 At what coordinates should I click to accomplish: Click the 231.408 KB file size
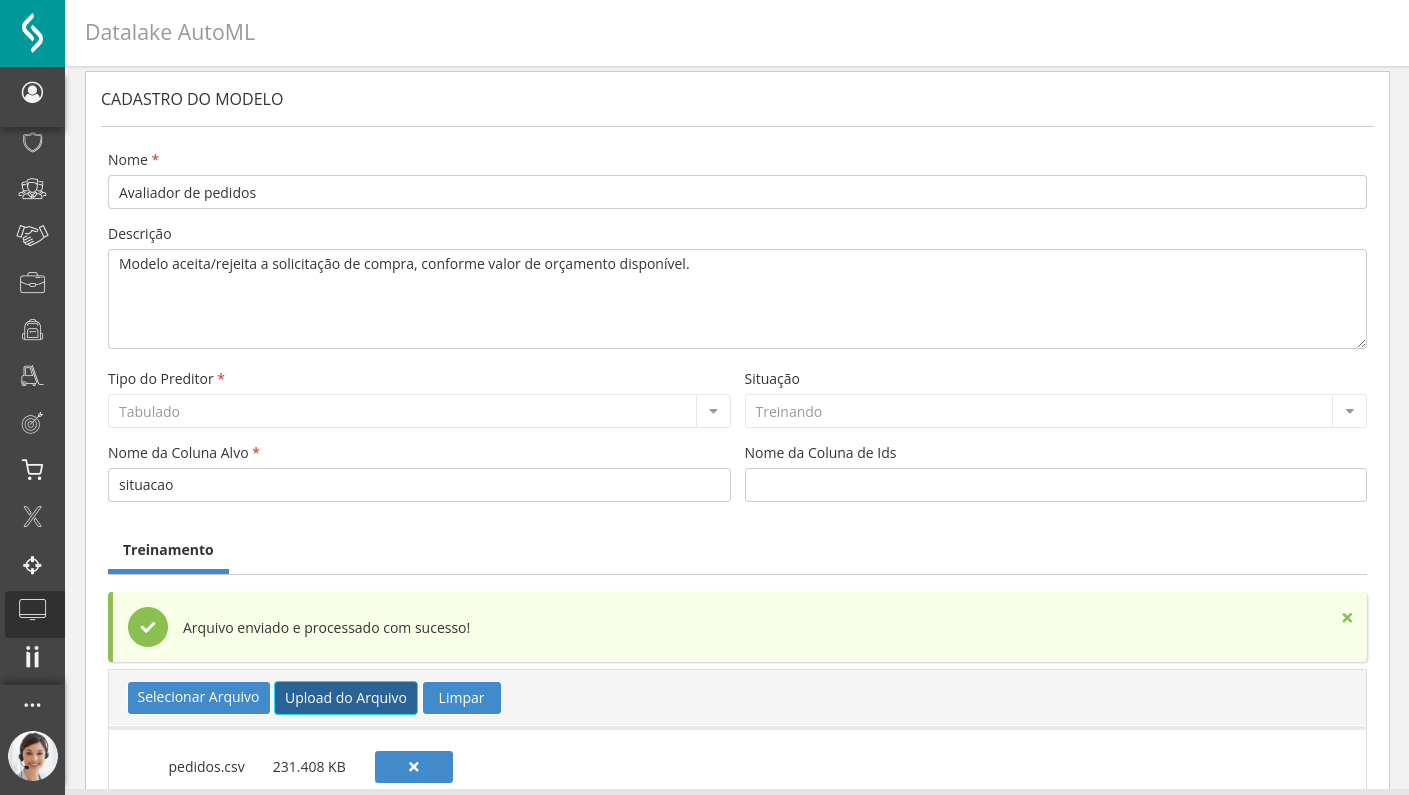coord(309,767)
